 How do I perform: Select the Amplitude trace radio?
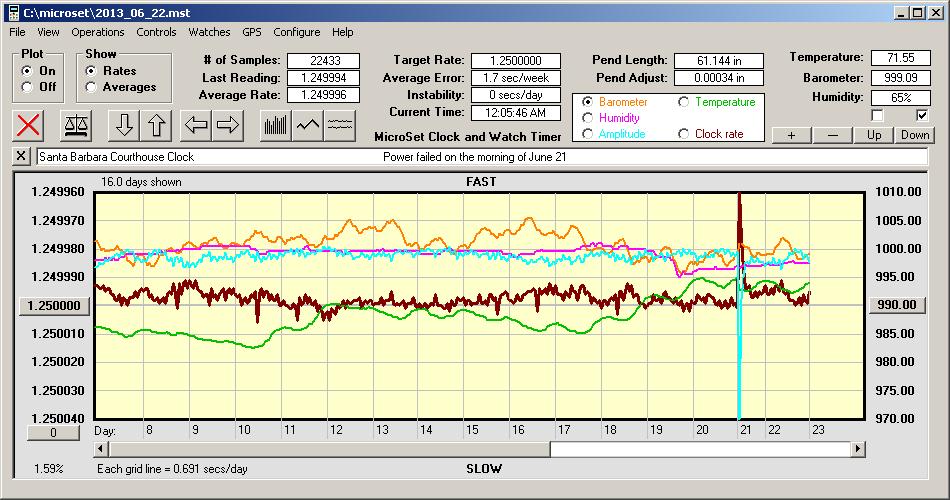587,133
